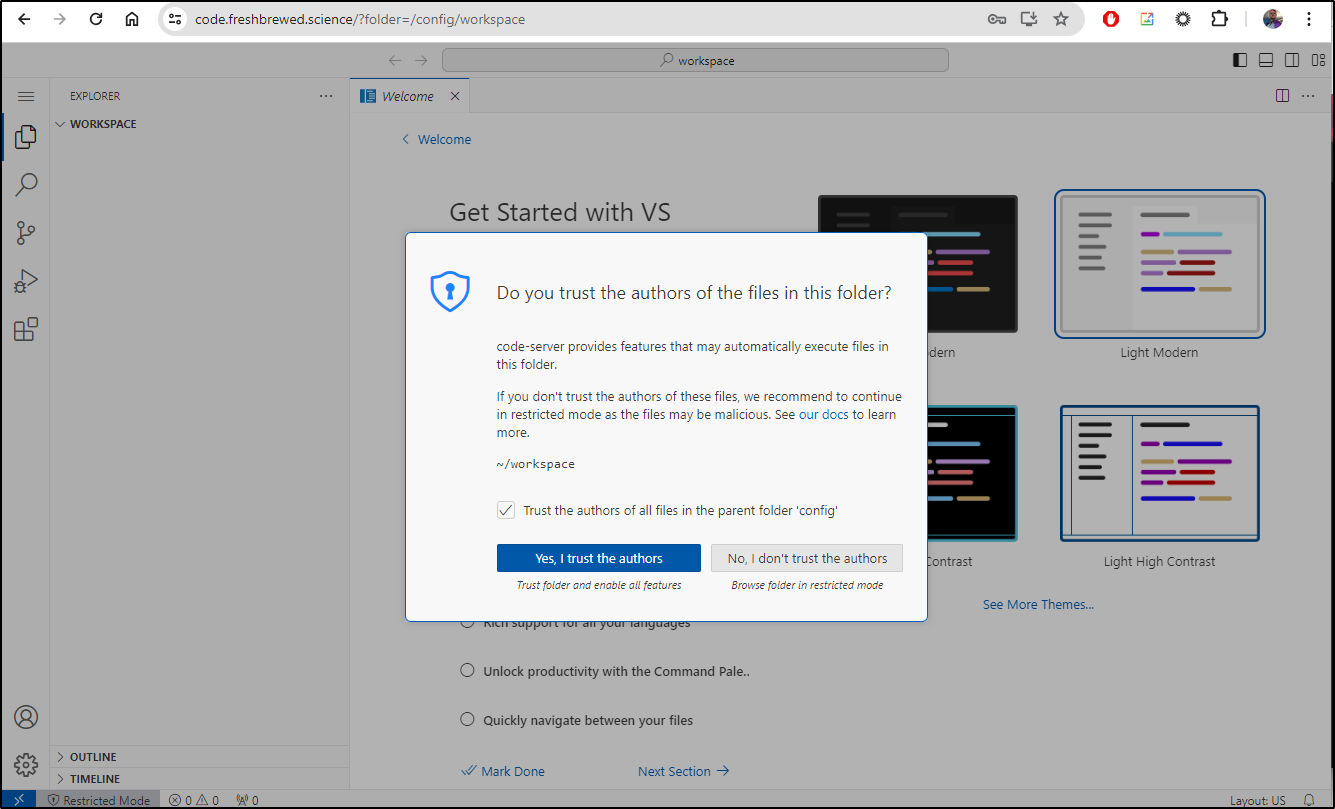Image resolution: width=1335 pixels, height=809 pixels.
Task: Close the Welcome tab
Action: tap(455, 96)
